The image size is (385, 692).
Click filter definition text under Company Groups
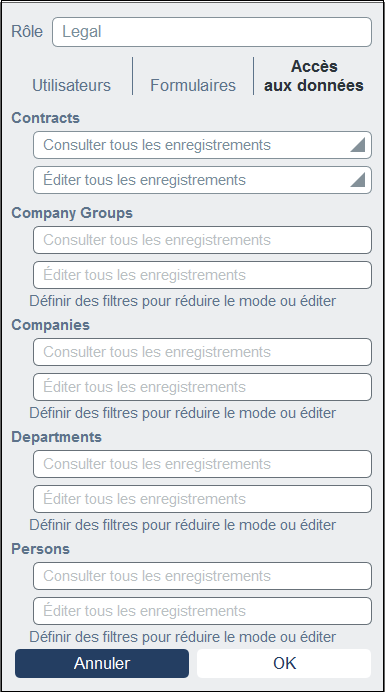pyautogui.click(x=182, y=301)
